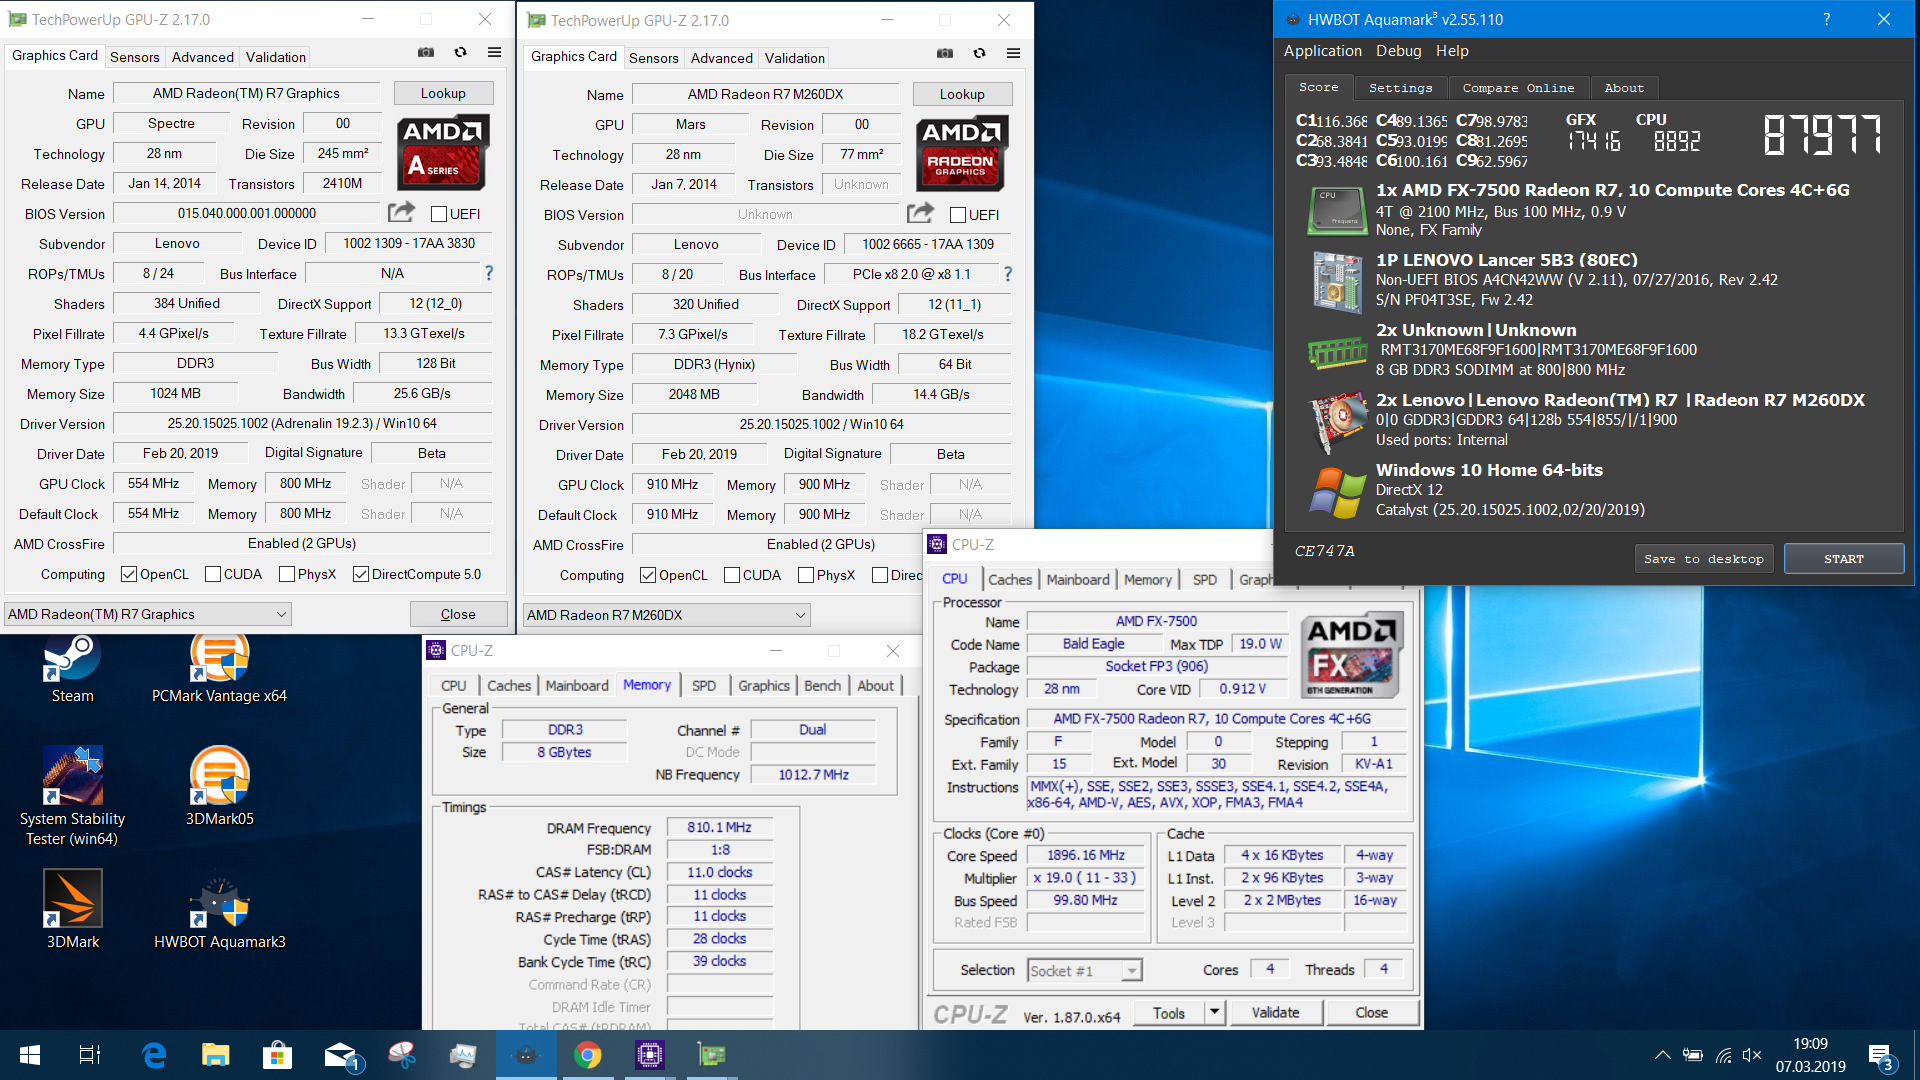Image resolution: width=1920 pixels, height=1080 pixels.
Task: Click Validate button in CPU-Z
Action: [x=1275, y=1012]
